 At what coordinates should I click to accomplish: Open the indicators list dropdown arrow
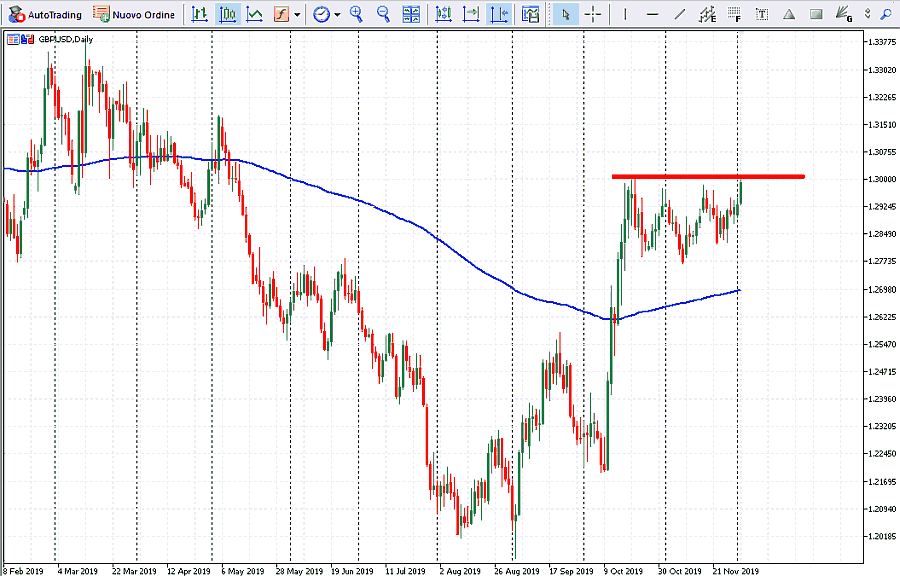coord(297,15)
